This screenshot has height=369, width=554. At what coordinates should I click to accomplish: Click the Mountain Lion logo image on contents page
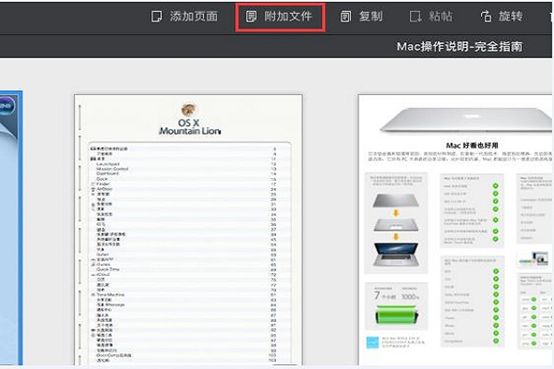189,110
